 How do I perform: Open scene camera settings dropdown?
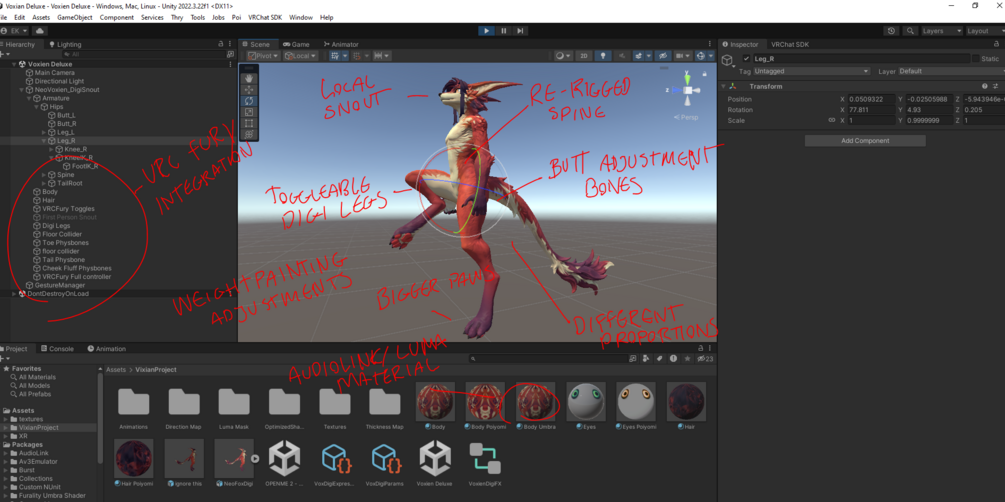[x=683, y=56]
